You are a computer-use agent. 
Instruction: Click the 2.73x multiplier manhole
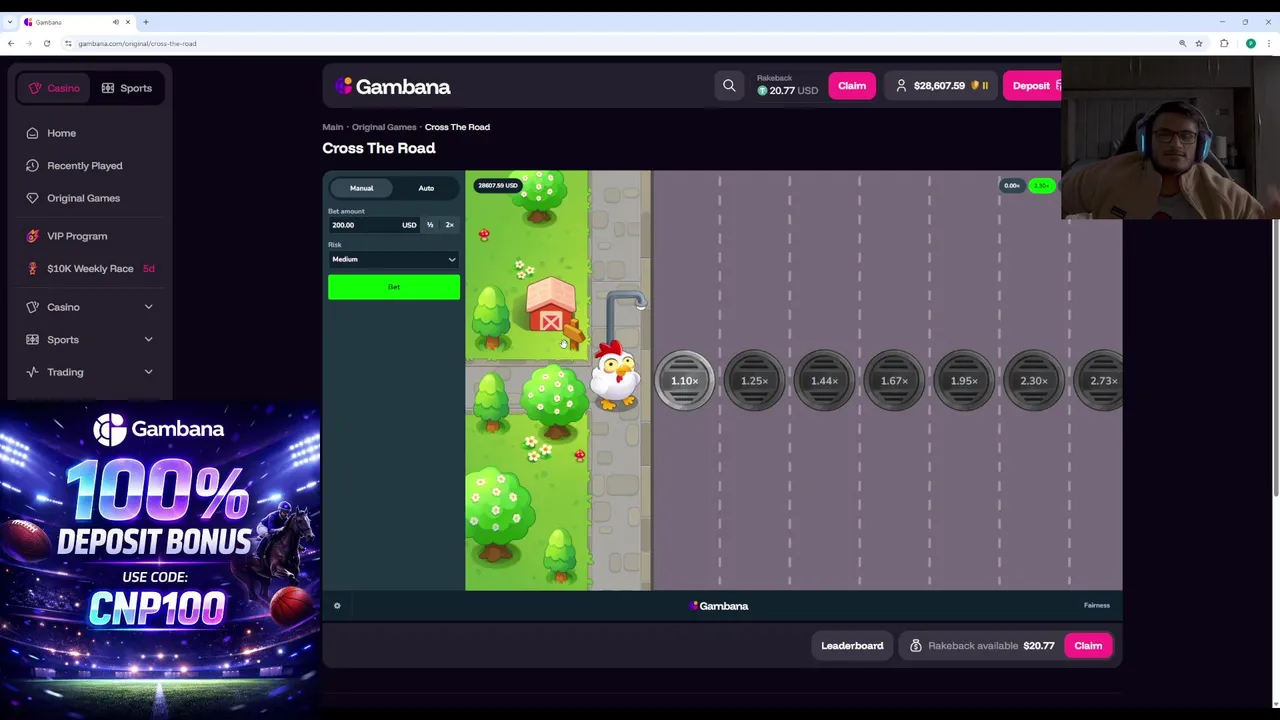click(x=1100, y=381)
